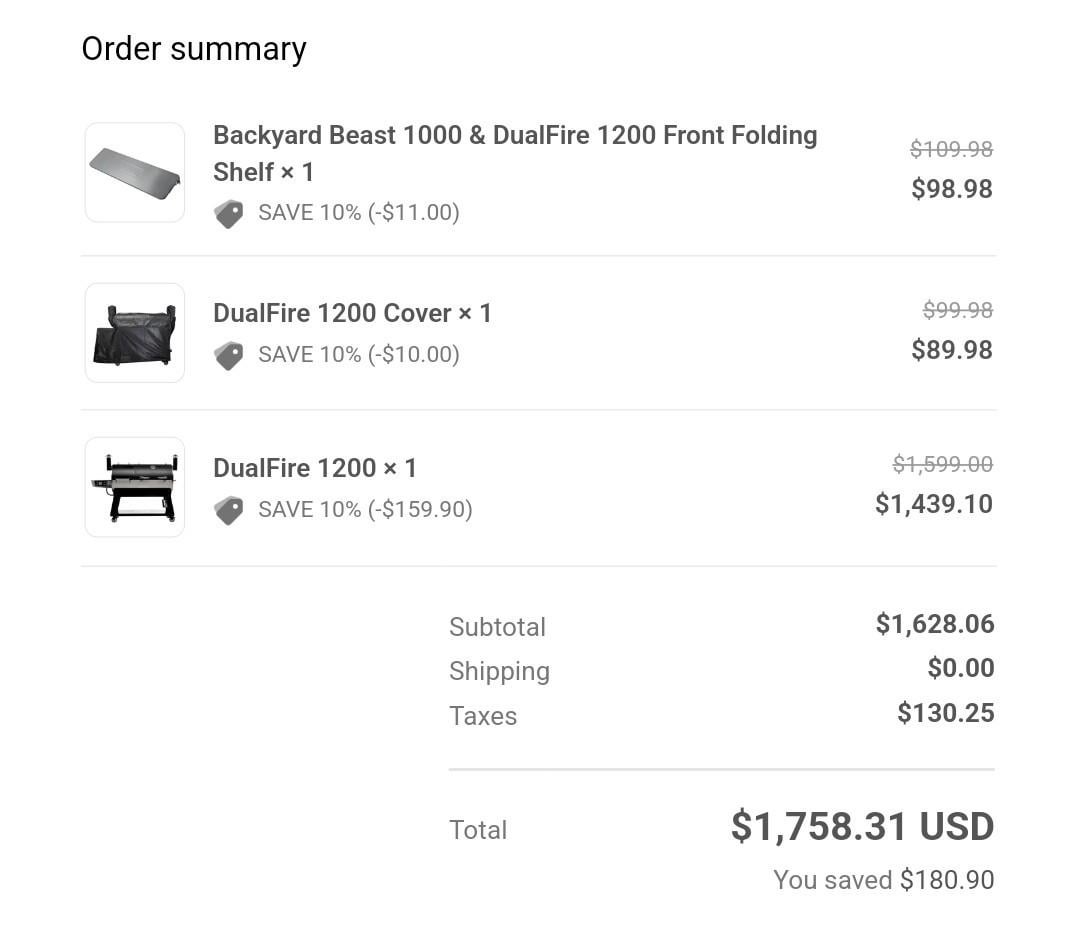Click the DualFire 1200 Cover product thumbnail
This screenshot has height=930, width=1080.
(x=135, y=333)
